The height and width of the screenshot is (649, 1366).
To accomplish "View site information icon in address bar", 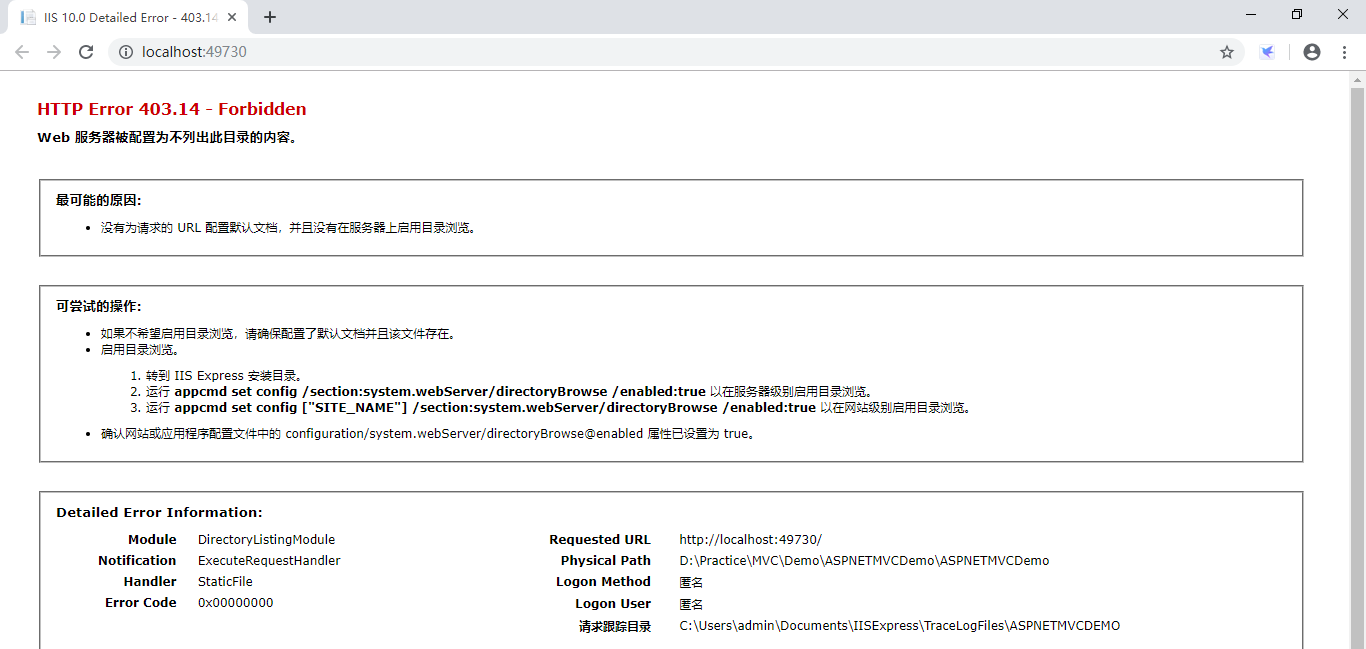I will 126,52.
